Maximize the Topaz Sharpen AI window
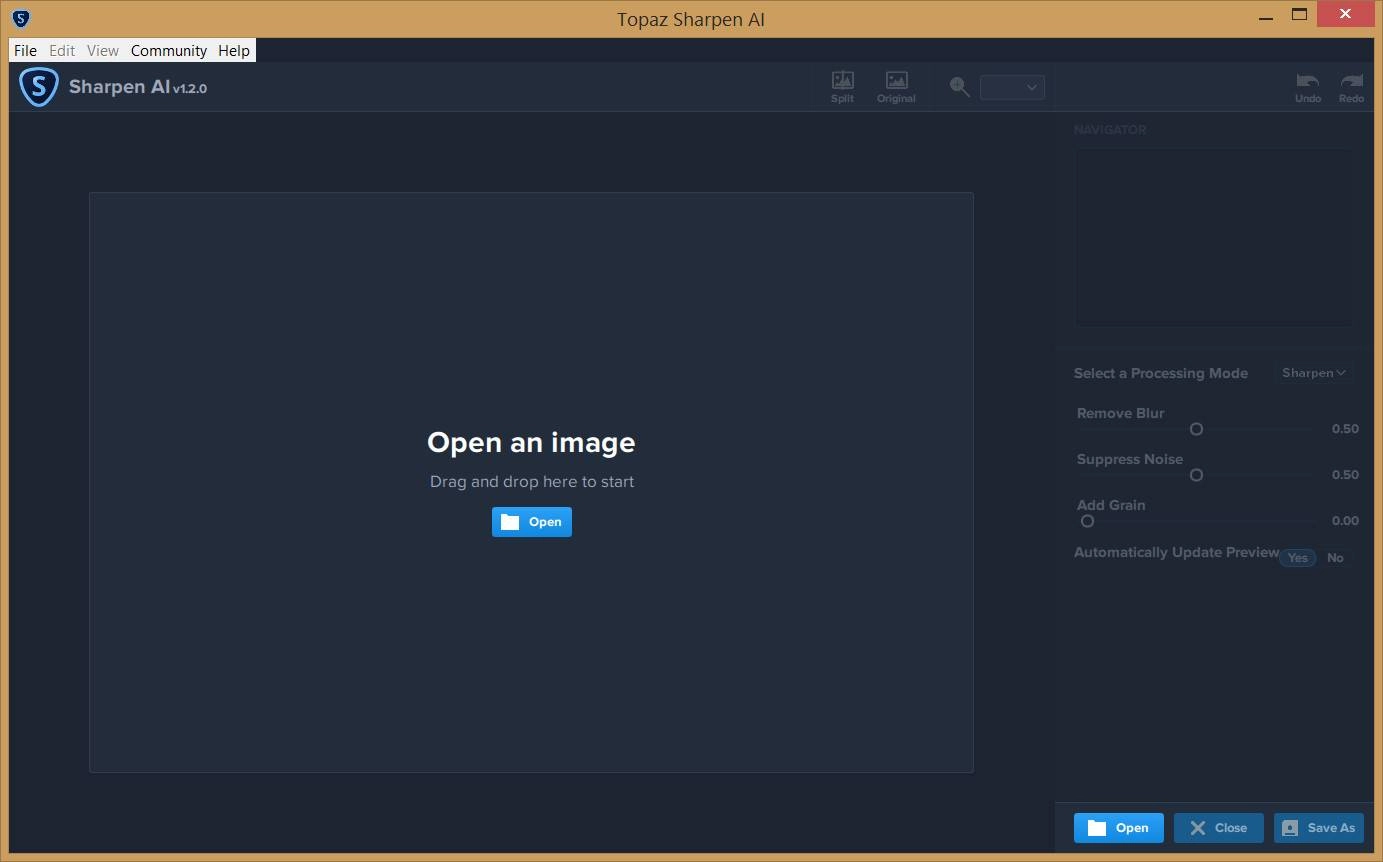Screen dimensions: 1383x862 coord(1299,14)
